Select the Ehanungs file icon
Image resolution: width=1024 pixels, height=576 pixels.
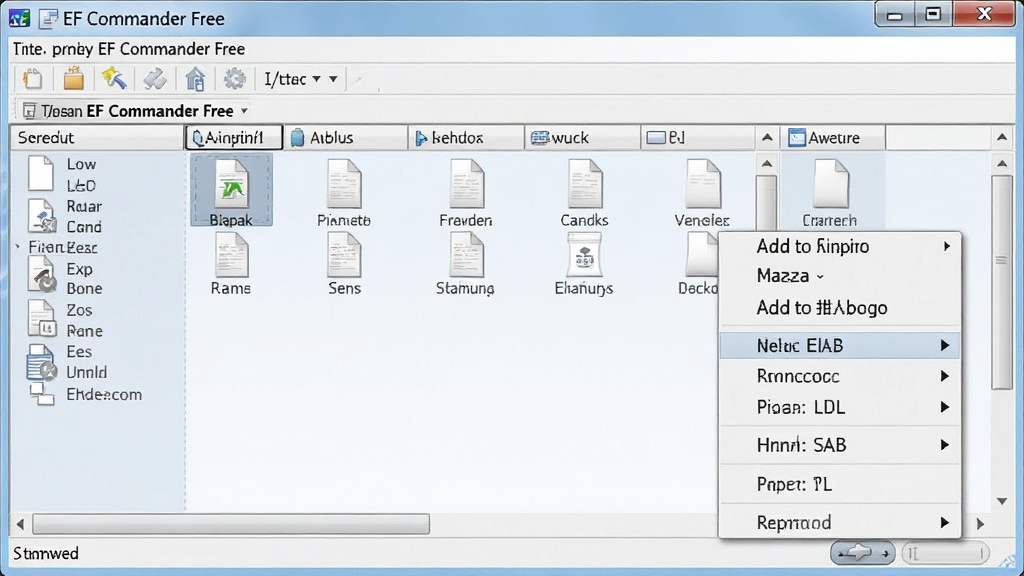[584, 264]
